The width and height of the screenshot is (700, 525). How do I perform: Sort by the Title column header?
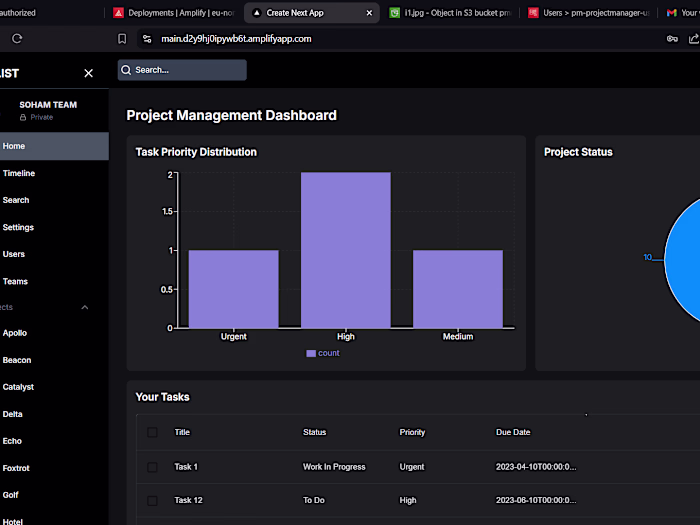click(x=182, y=432)
